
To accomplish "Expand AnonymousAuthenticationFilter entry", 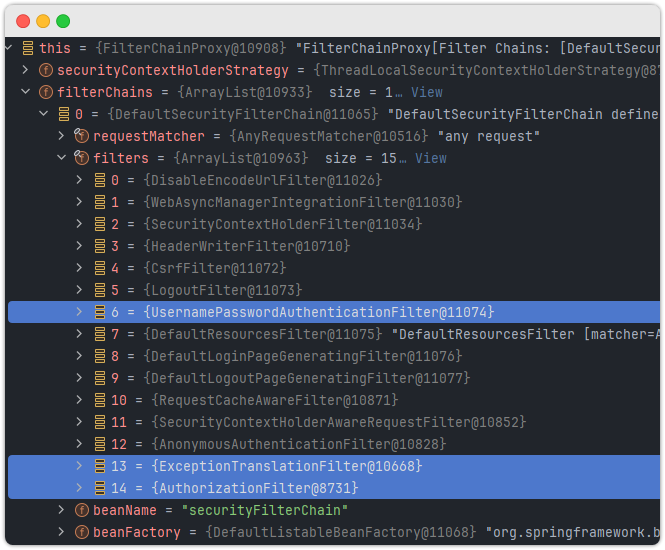I will tap(79, 444).
